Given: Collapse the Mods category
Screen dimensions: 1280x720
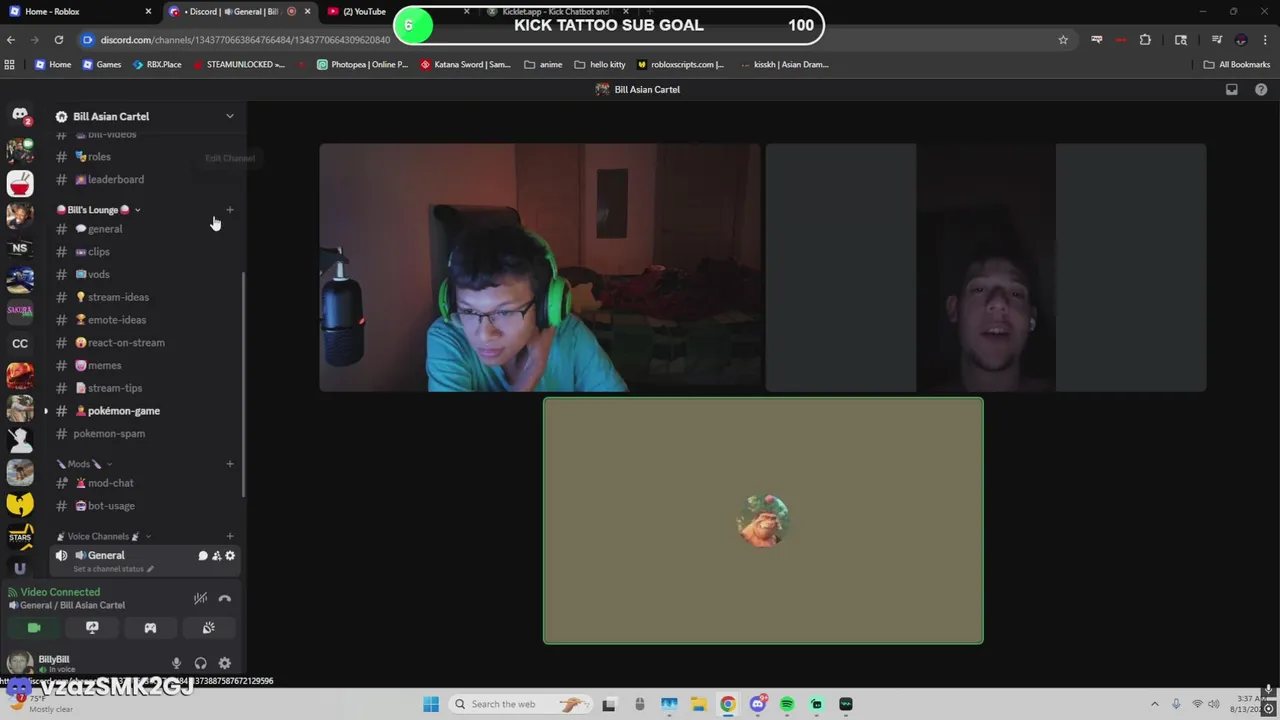Looking at the screenshot, I should [x=84, y=464].
